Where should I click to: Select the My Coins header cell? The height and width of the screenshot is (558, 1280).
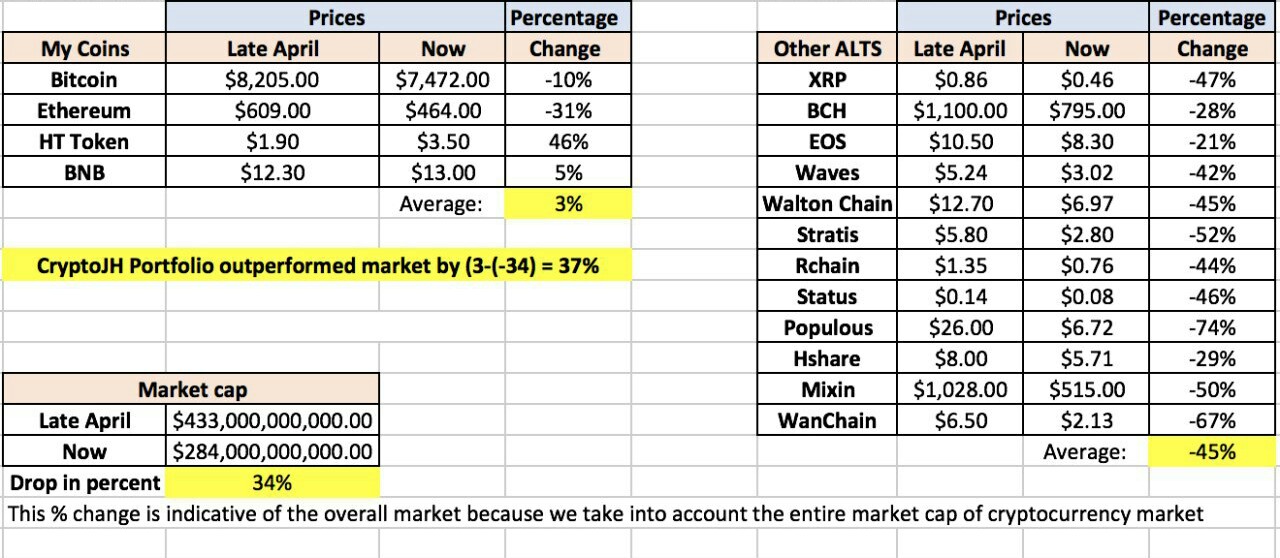84,49
